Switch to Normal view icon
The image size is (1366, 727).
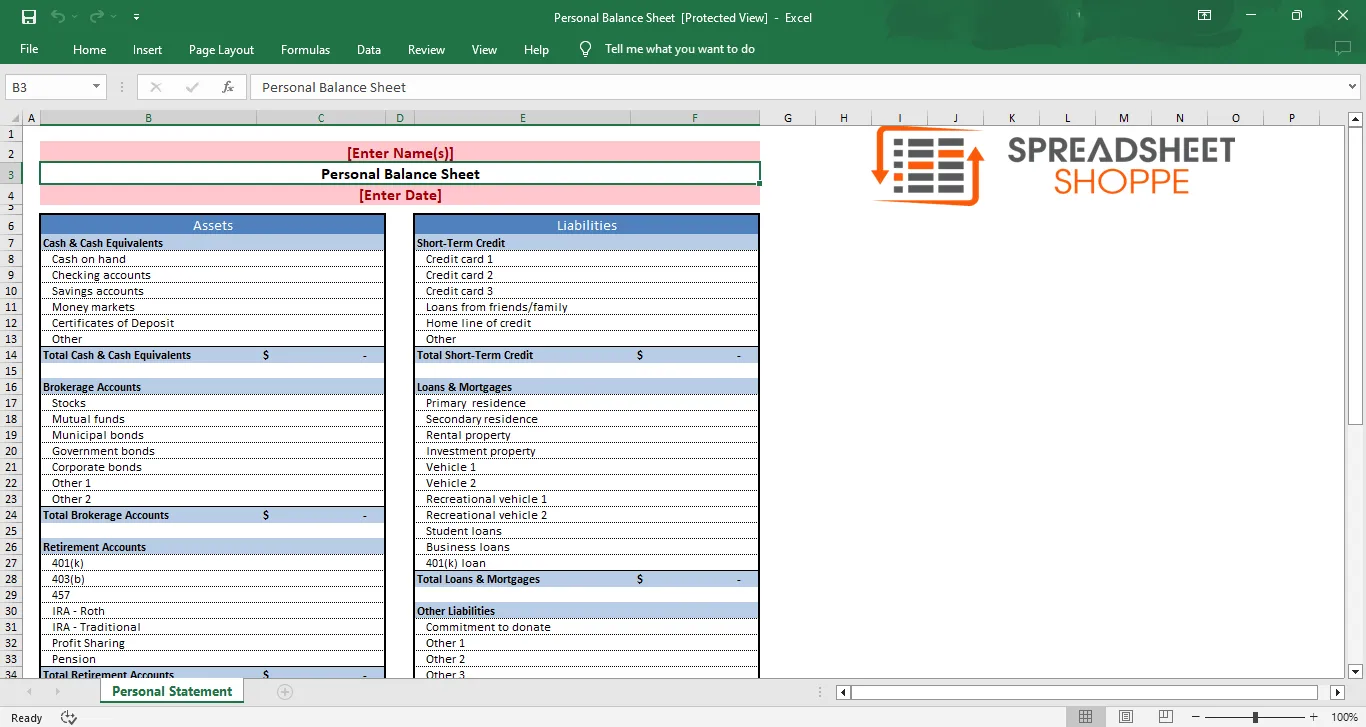coord(1086,717)
